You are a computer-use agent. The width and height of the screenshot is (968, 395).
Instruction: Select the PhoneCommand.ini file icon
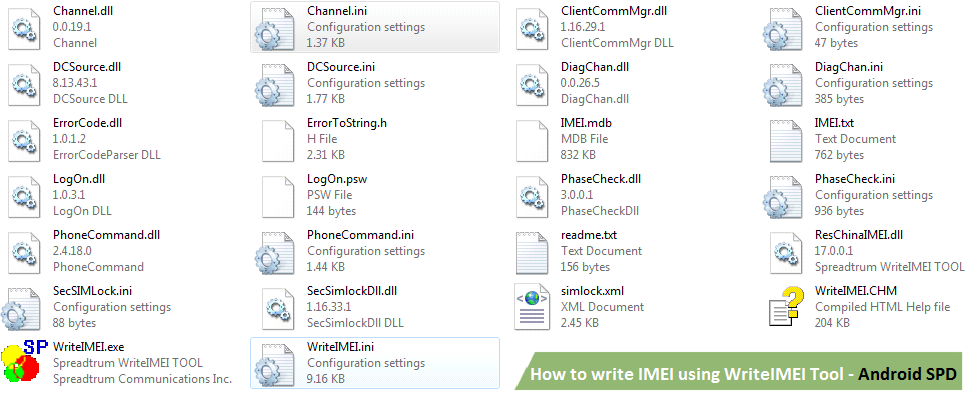coord(275,253)
